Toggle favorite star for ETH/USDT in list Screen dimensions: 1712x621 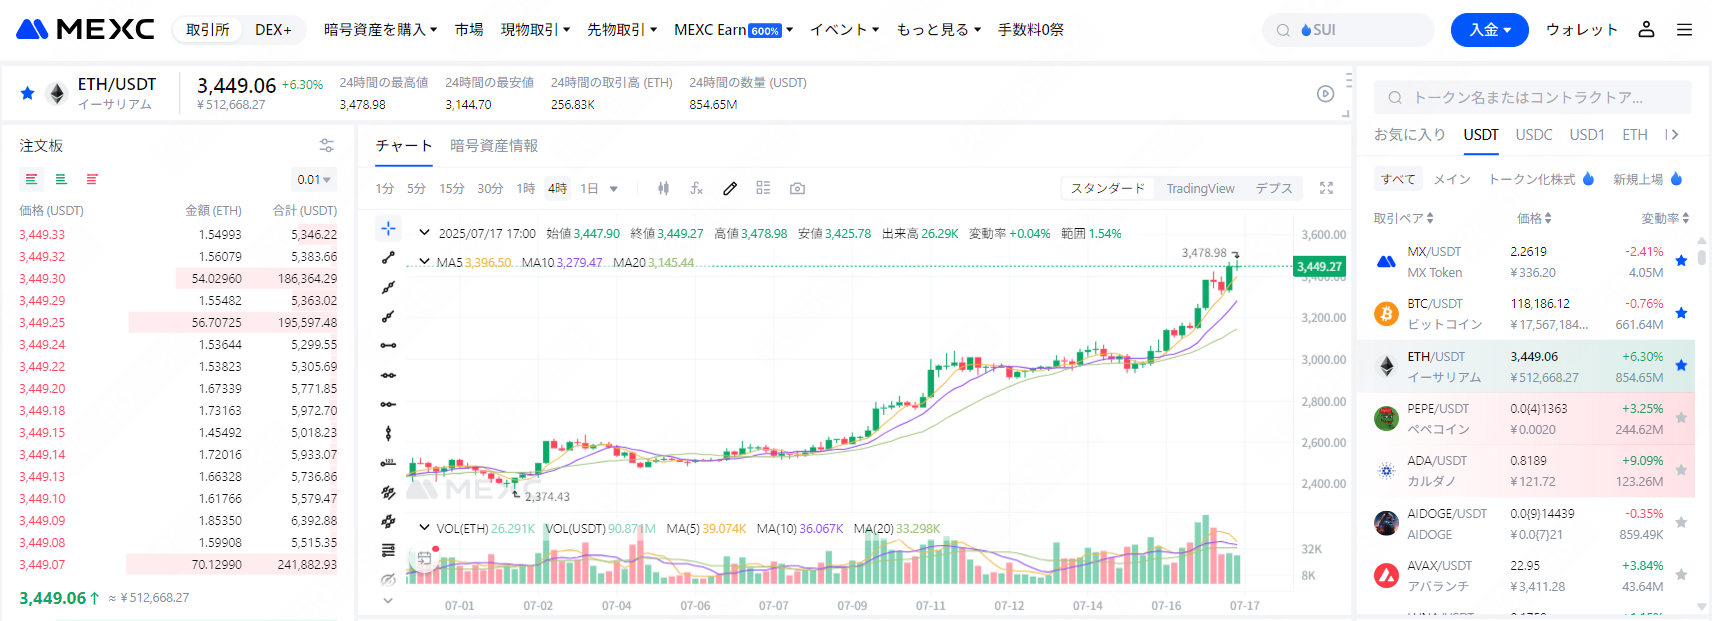[x=1681, y=366]
